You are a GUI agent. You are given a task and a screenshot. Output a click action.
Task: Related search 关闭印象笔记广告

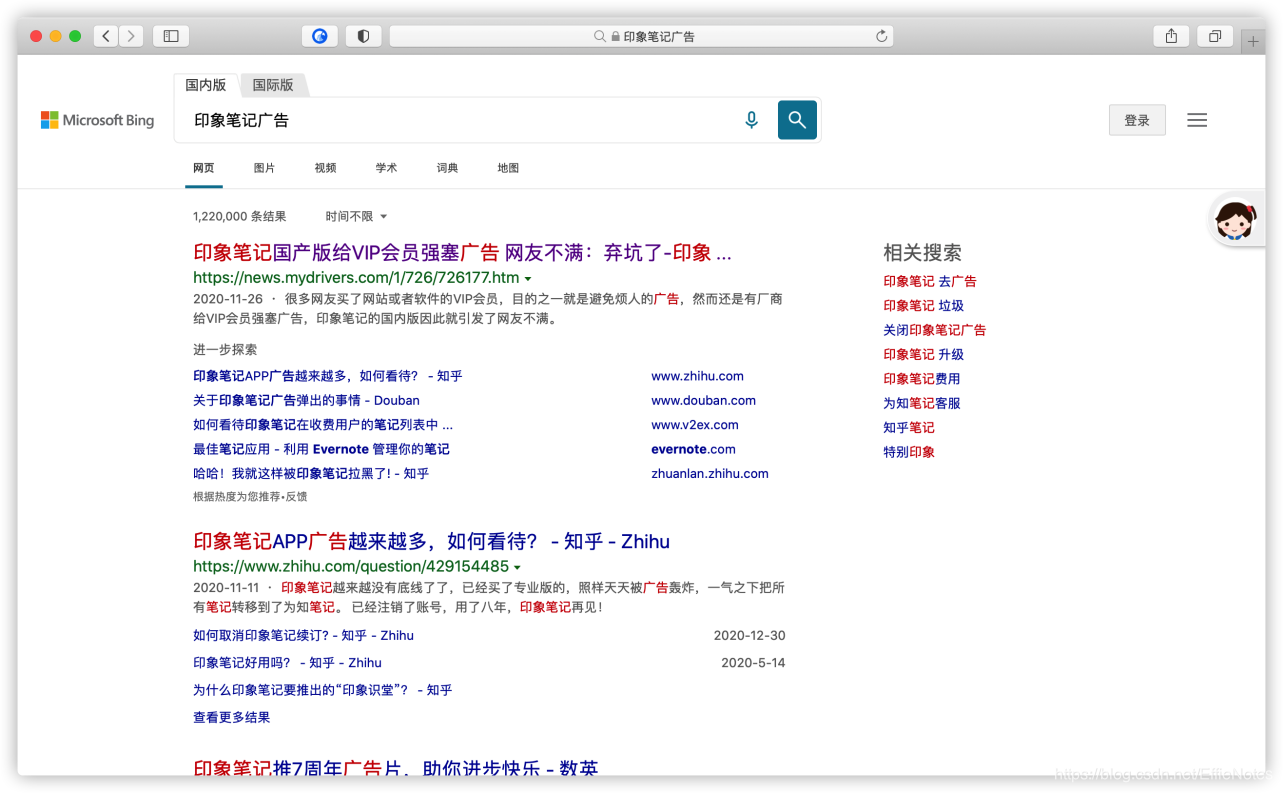pos(935,330)
